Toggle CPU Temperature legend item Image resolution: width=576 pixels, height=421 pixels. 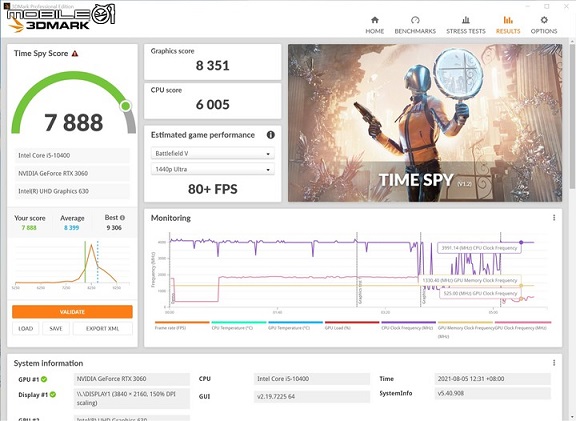239,325
